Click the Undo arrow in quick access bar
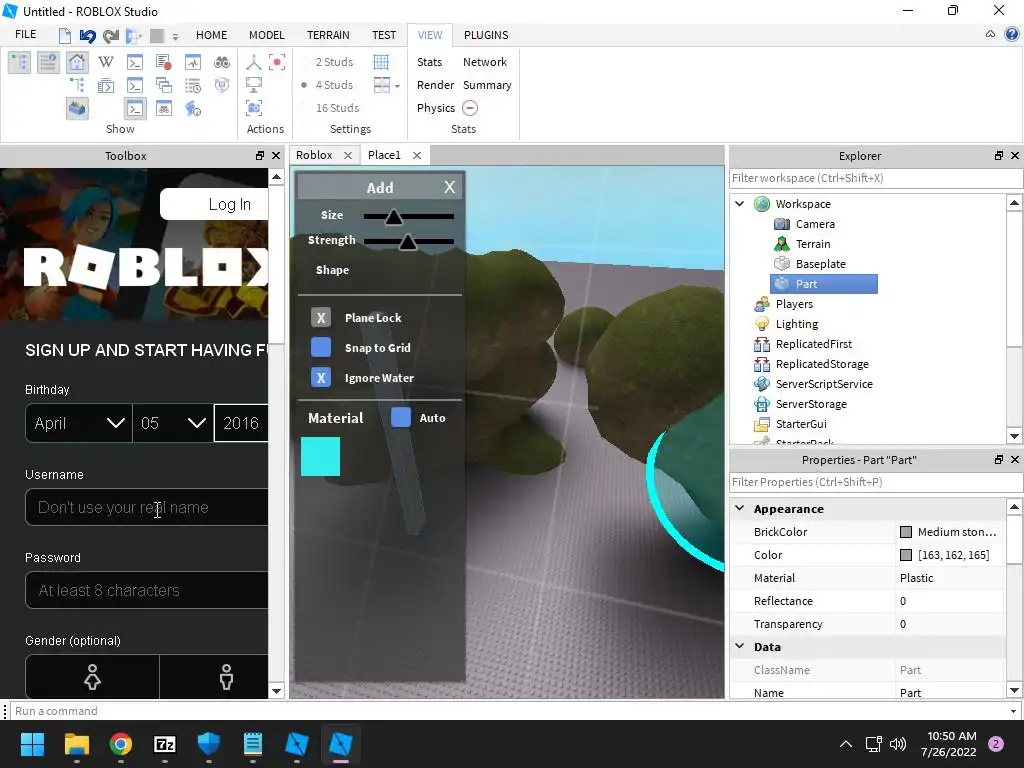Image resolution: width=1024 pixels, height=768 pixels. pos(88,35)
